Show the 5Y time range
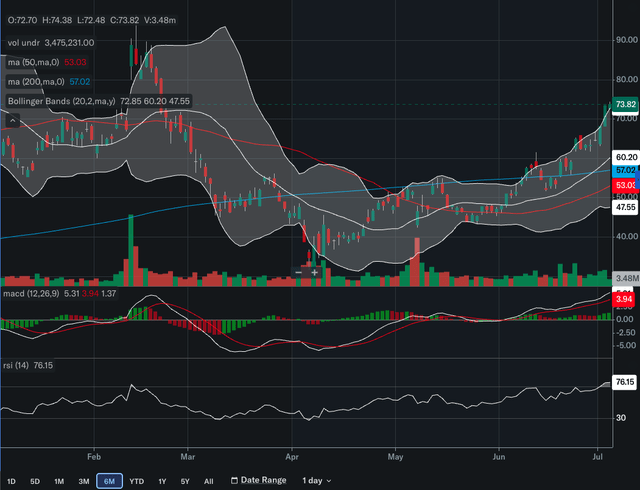 (185, 480)
